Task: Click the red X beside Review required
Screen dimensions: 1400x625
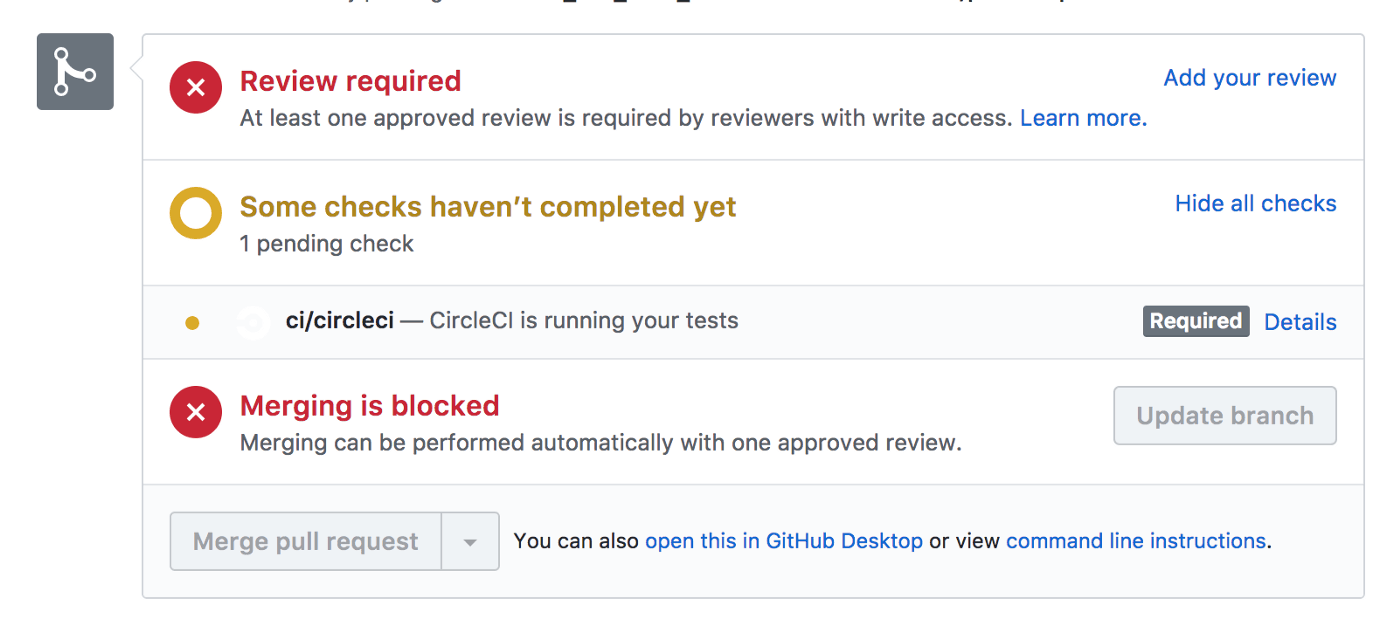Action: [x=196, y=87]
